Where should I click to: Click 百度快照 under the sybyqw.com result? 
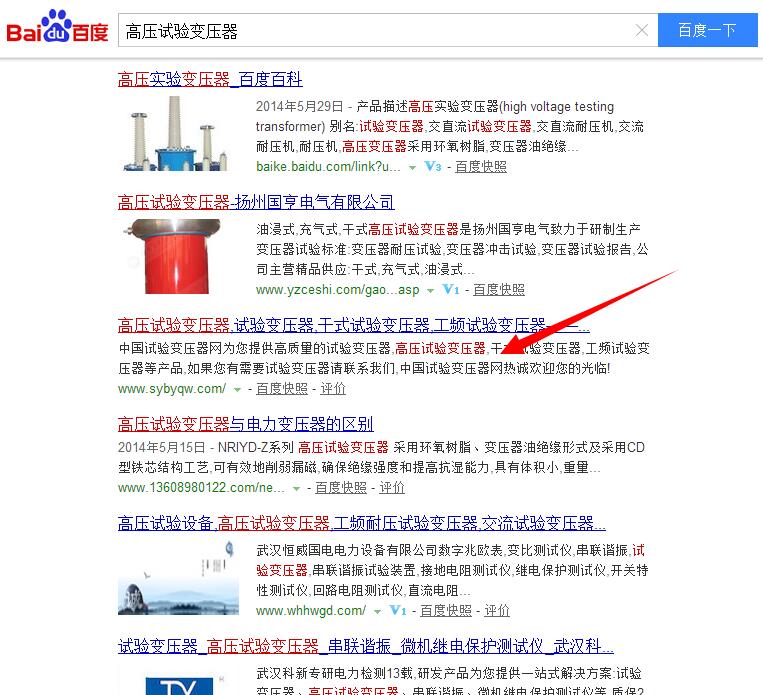coord(282,388)
